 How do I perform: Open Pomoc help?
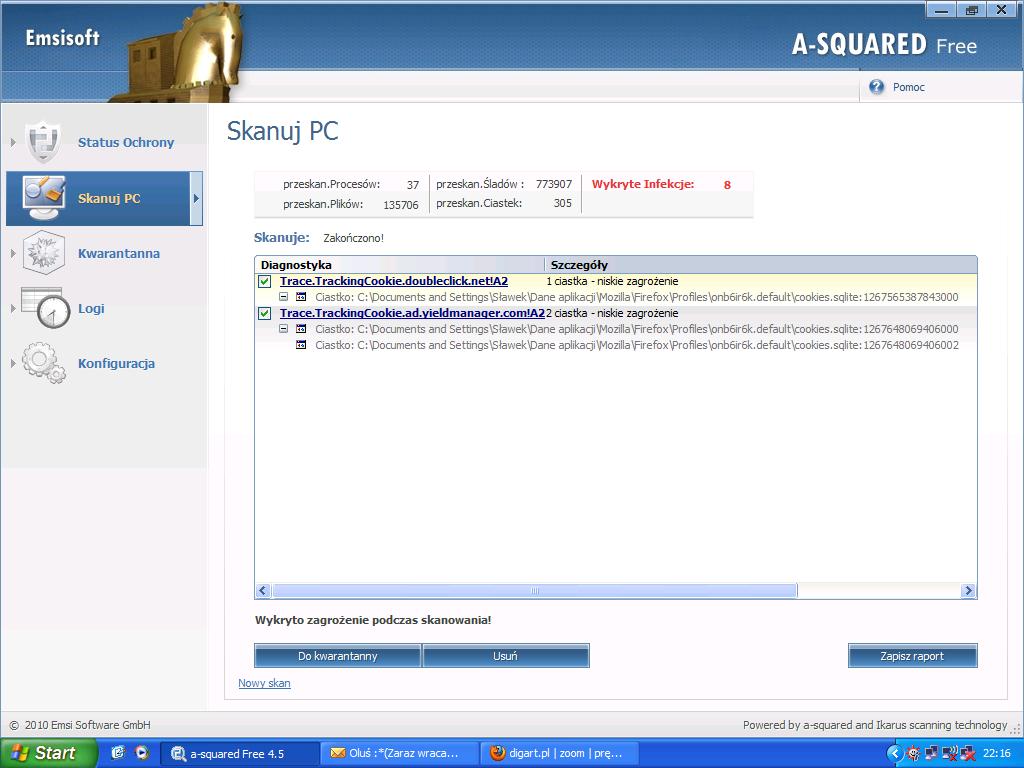point(908,87)
